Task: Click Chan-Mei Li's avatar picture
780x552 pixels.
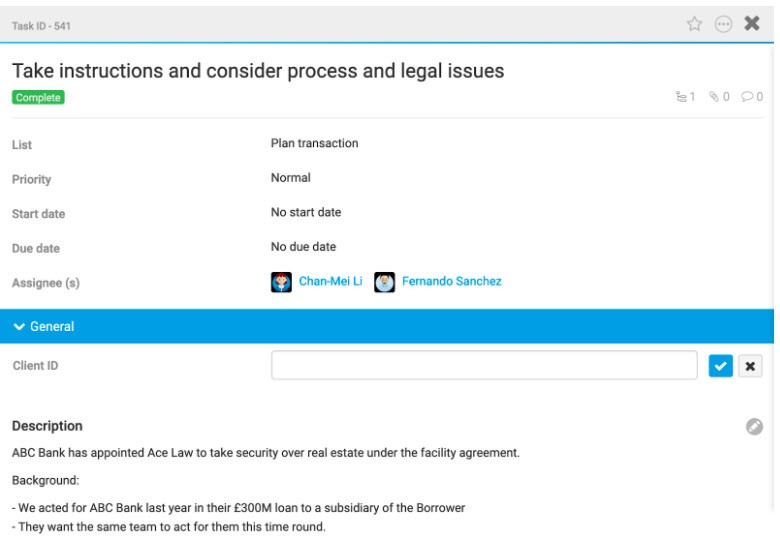Action: 281,282
